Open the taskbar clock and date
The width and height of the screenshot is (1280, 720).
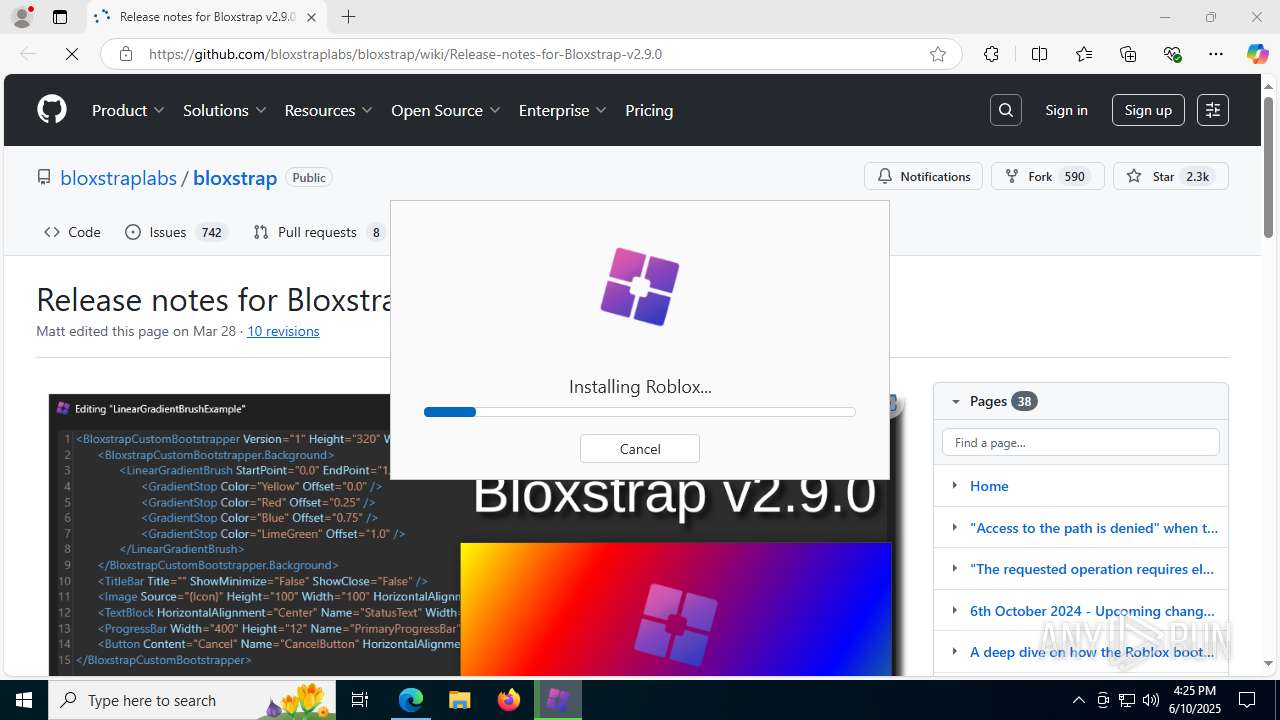click(x=1194, y=700)
